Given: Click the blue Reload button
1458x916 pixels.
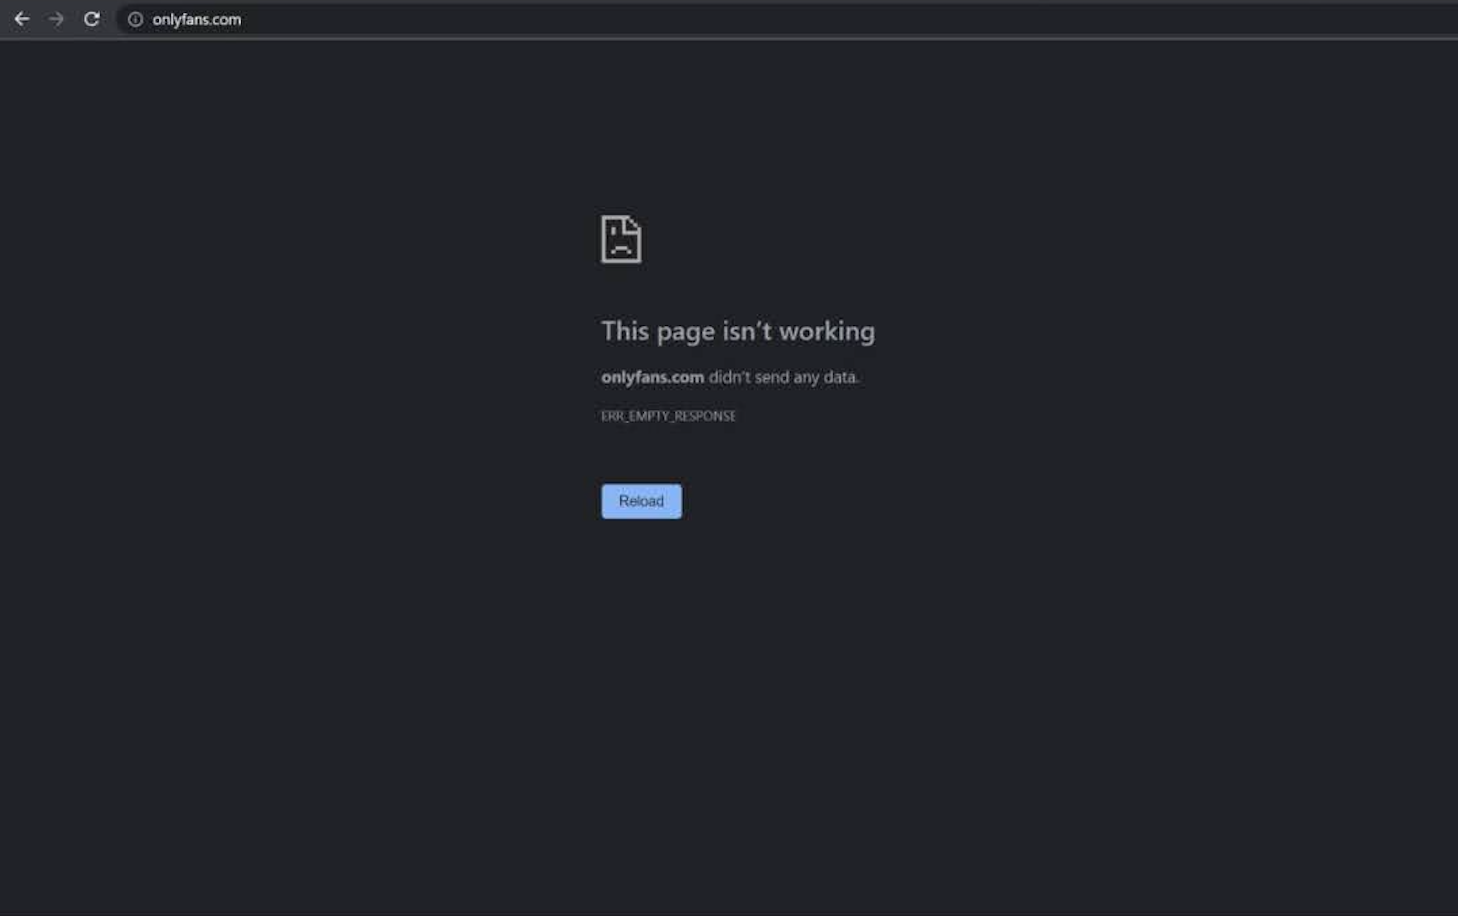Looking at the screenshot, I should tap(641, 501).
